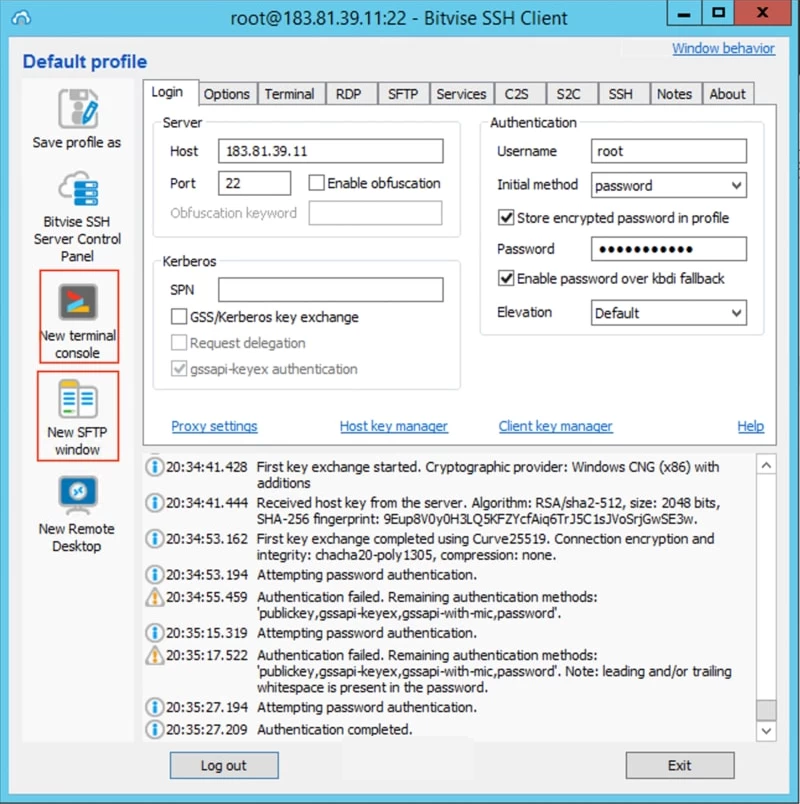The height and width of the screenshot is (804, 800).
Task: Check GSS/Kerberos key exchange
Action: coord(179,317)
